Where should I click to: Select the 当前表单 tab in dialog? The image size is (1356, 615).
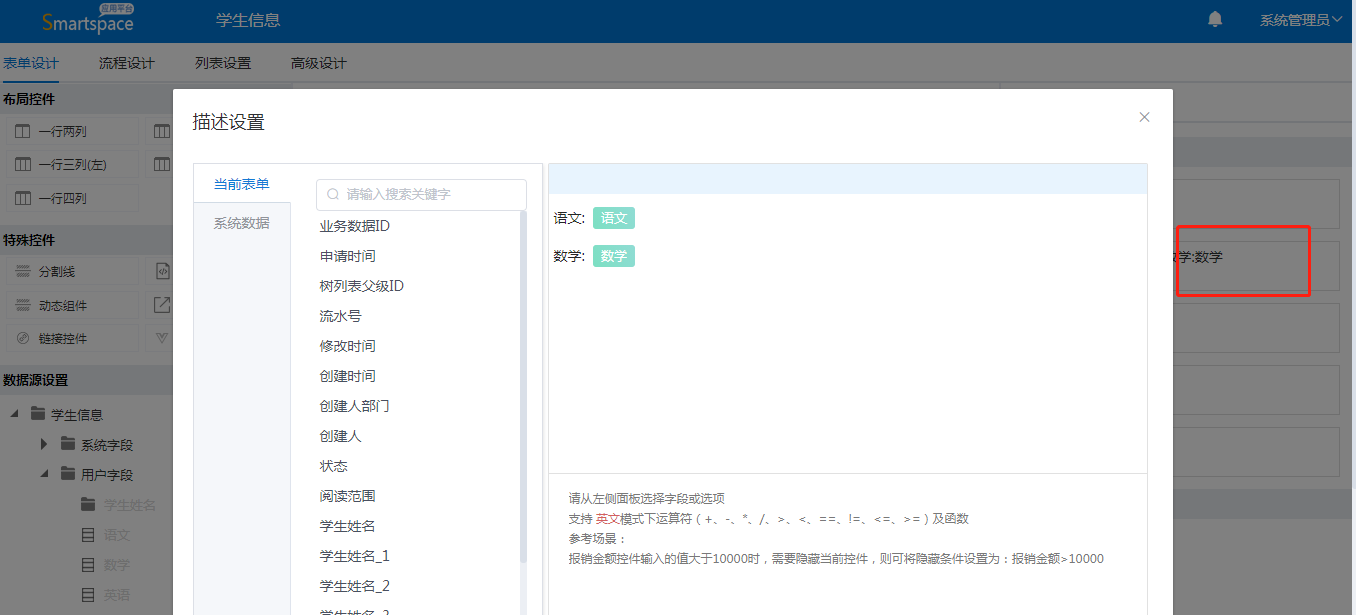pyautogui.click(x=242, y=184)
